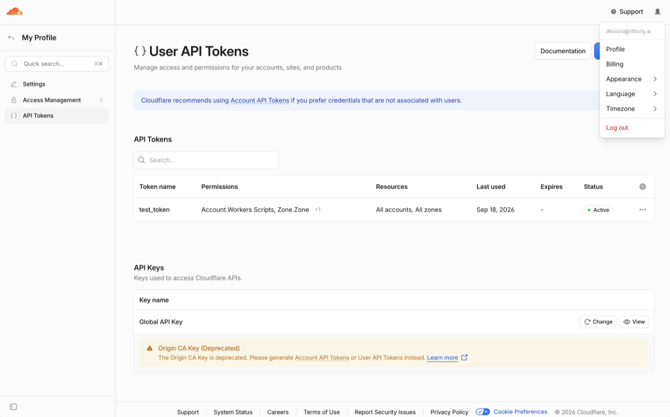Click the Settings pencil icon in sidebar
670x417 pixels.
[x=14, y=84]
